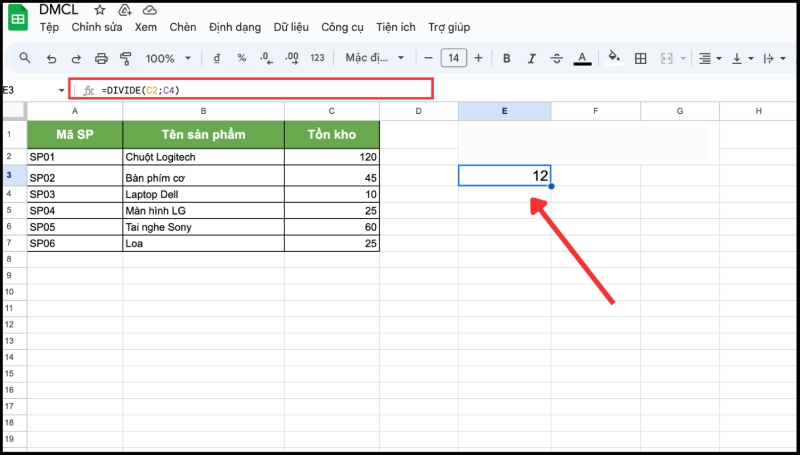Open the Định dạng menu
This screenshot has height=455, width=800.
point(233,27)
